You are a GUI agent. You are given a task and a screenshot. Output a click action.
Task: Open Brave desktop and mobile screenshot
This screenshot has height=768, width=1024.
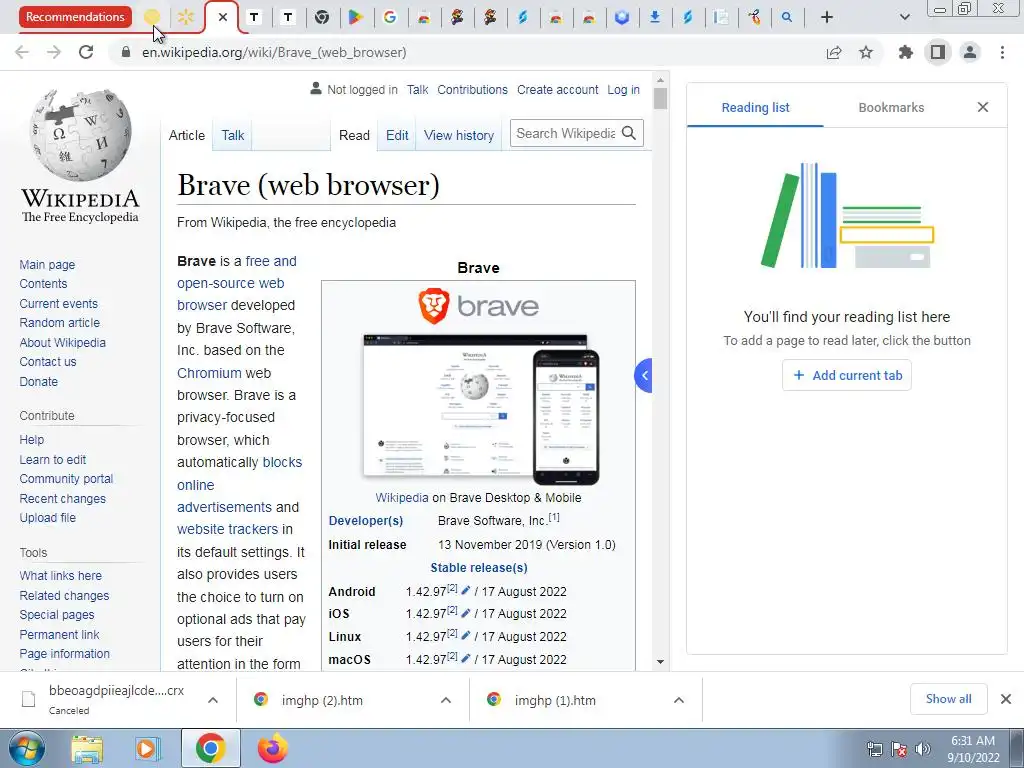[x=481, y=409]
